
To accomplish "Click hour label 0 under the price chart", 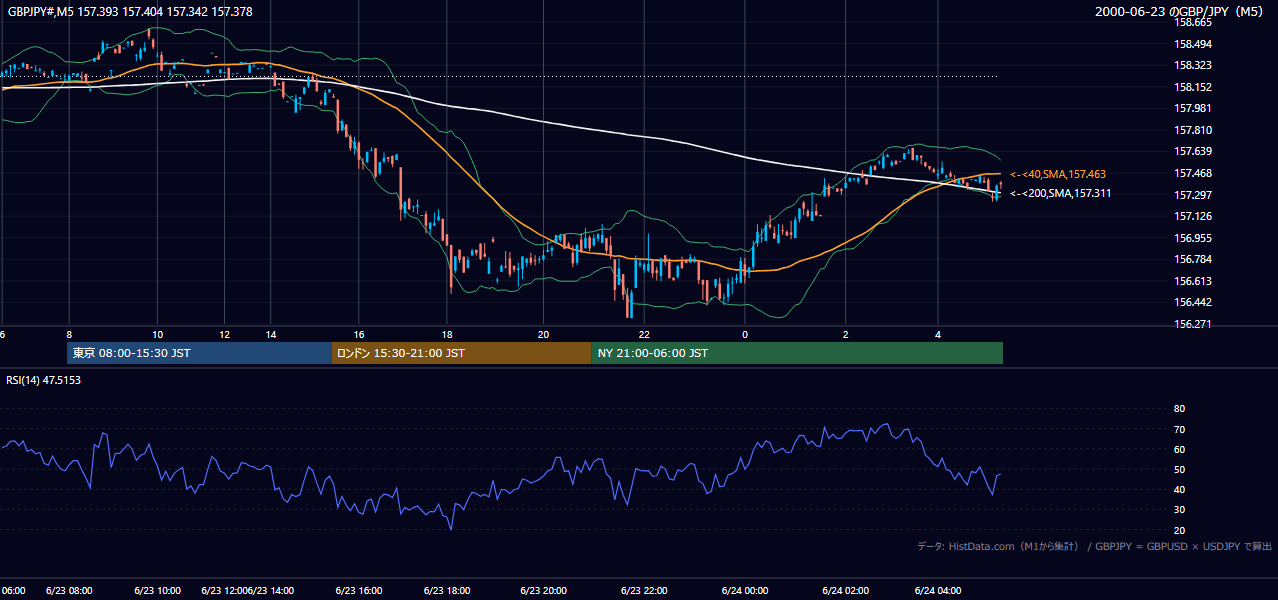I will (745, 334).
